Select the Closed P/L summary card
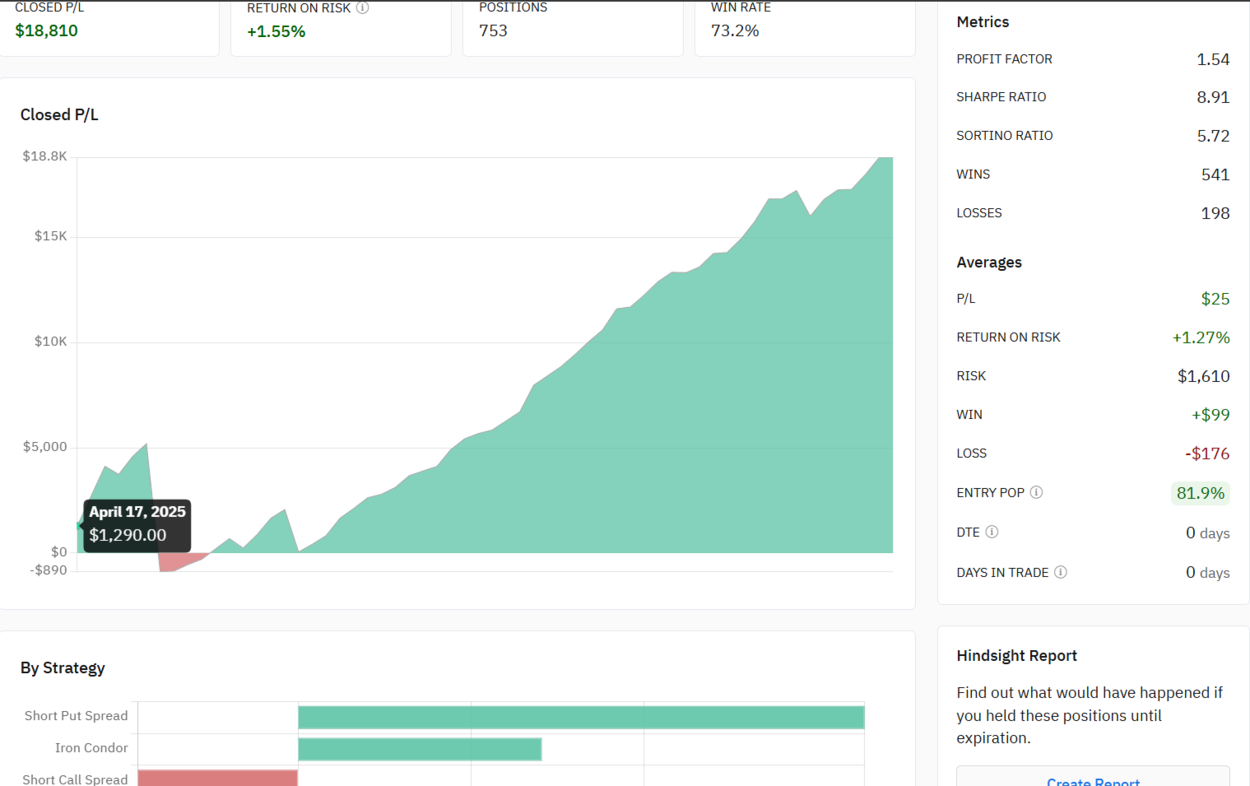Viewport: 1250px width, 786px height. click(x=110, y=25)
